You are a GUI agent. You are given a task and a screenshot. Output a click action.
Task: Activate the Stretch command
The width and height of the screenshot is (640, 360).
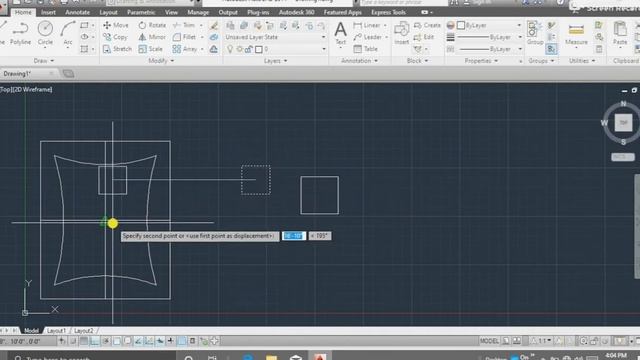point(117,49)
